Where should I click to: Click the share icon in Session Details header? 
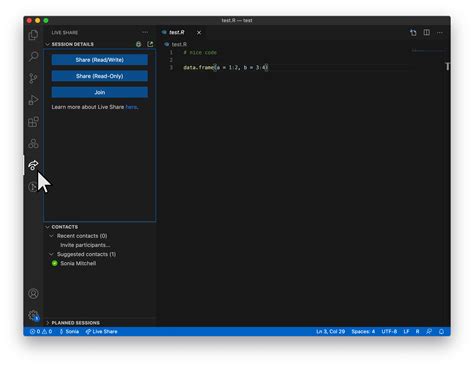tap(150, 44)
